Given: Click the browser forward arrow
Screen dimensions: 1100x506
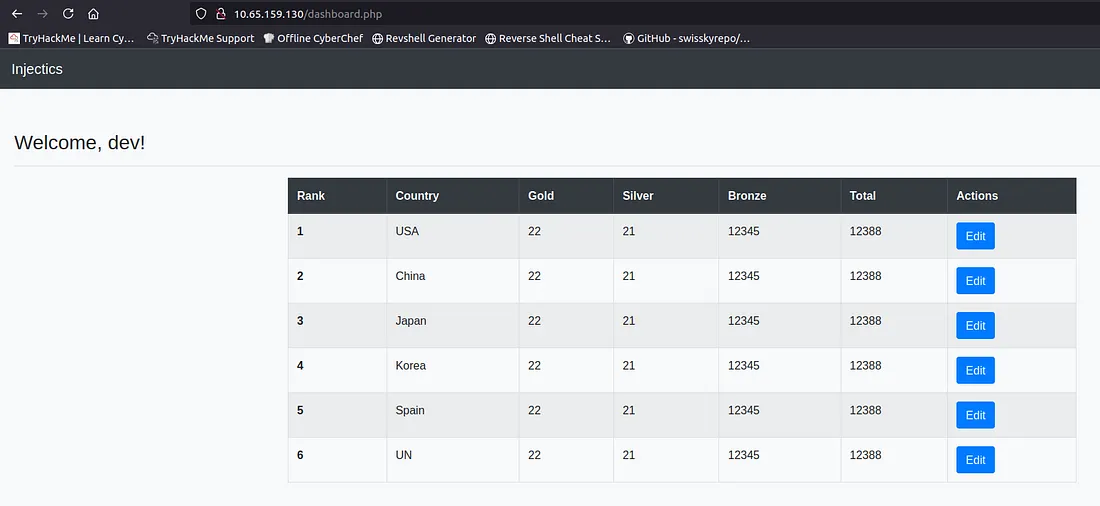Looking at the screenshot, I should pyautogui.click(x=42, y=14).
